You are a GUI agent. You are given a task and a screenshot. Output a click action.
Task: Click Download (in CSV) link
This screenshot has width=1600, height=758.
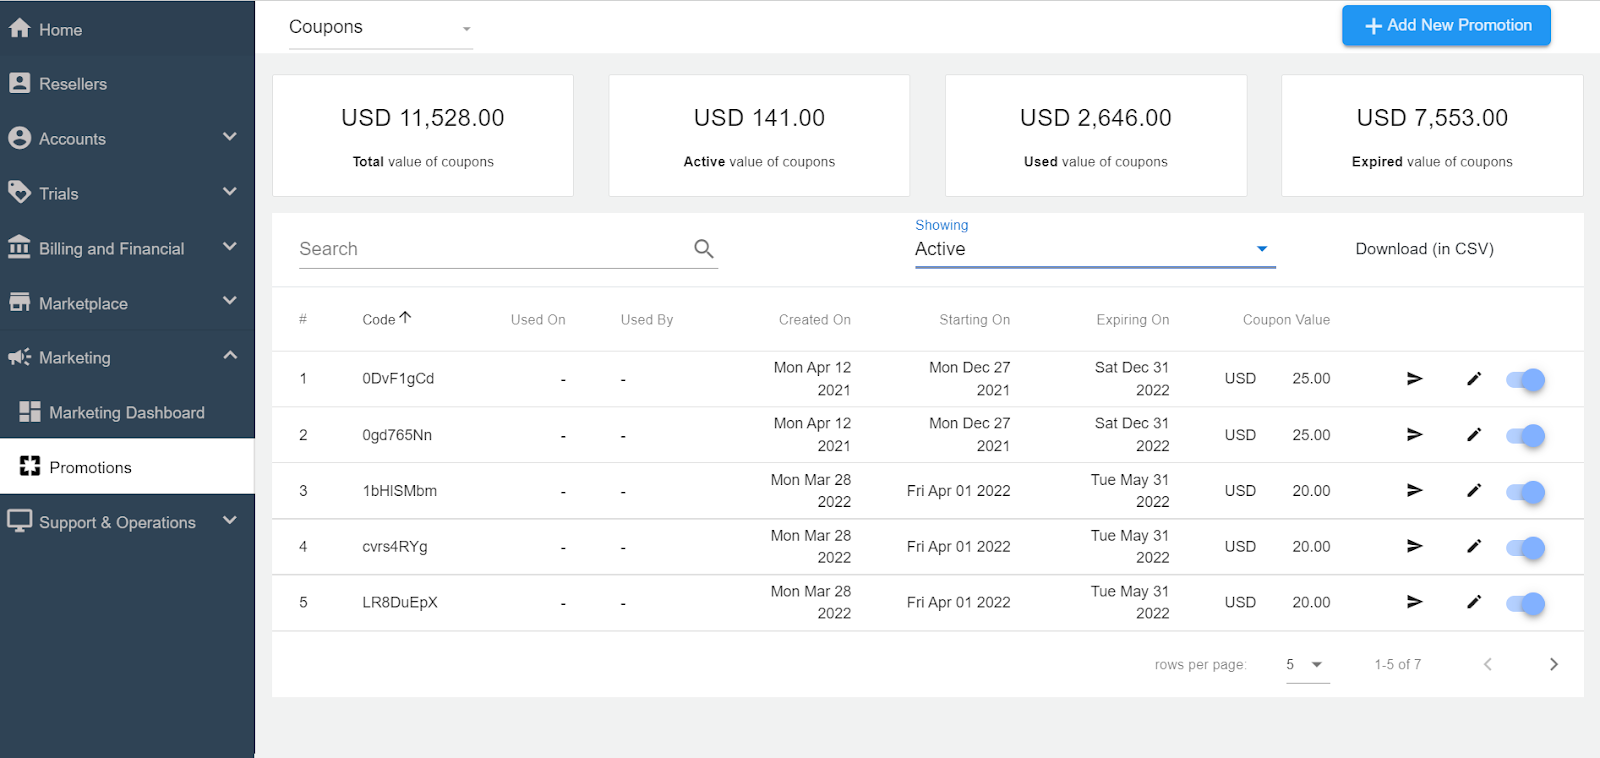[1424, 249]
